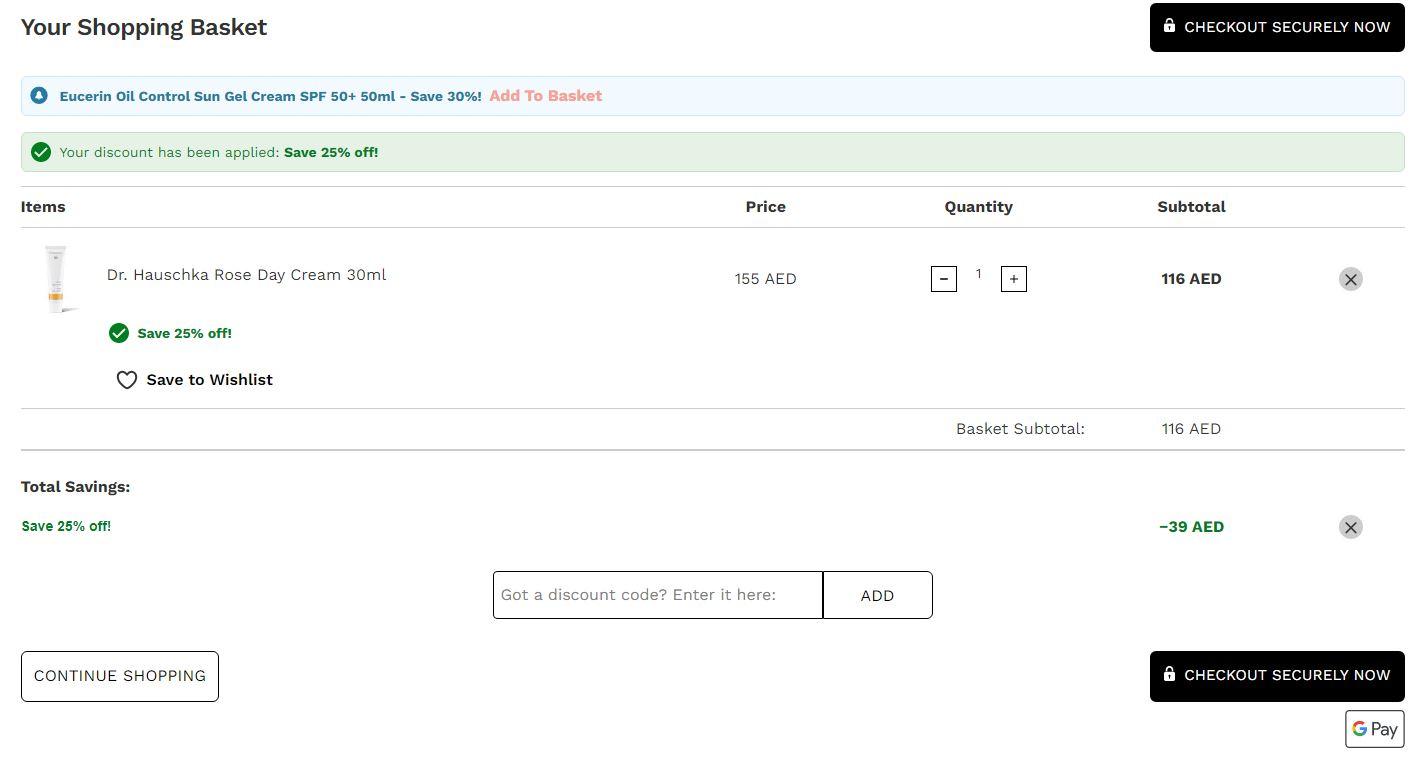
Task: Click the Subtotal column header
Action: pyautogui.click(x=1192, y=207)
